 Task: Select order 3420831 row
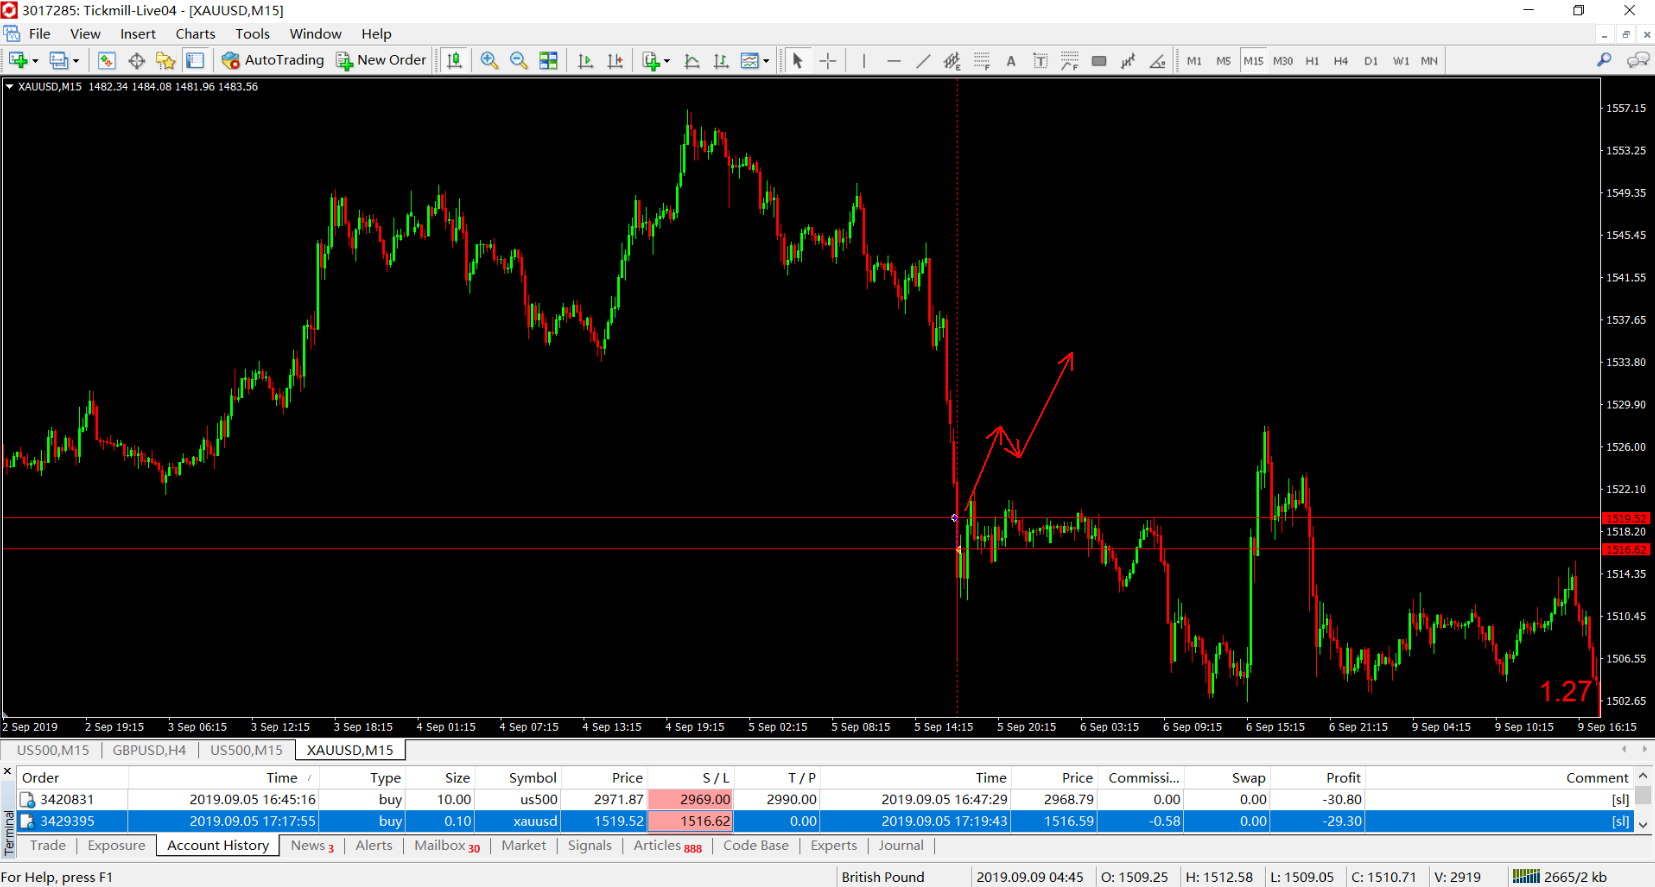pyautogui.click(x=825, y=800)
